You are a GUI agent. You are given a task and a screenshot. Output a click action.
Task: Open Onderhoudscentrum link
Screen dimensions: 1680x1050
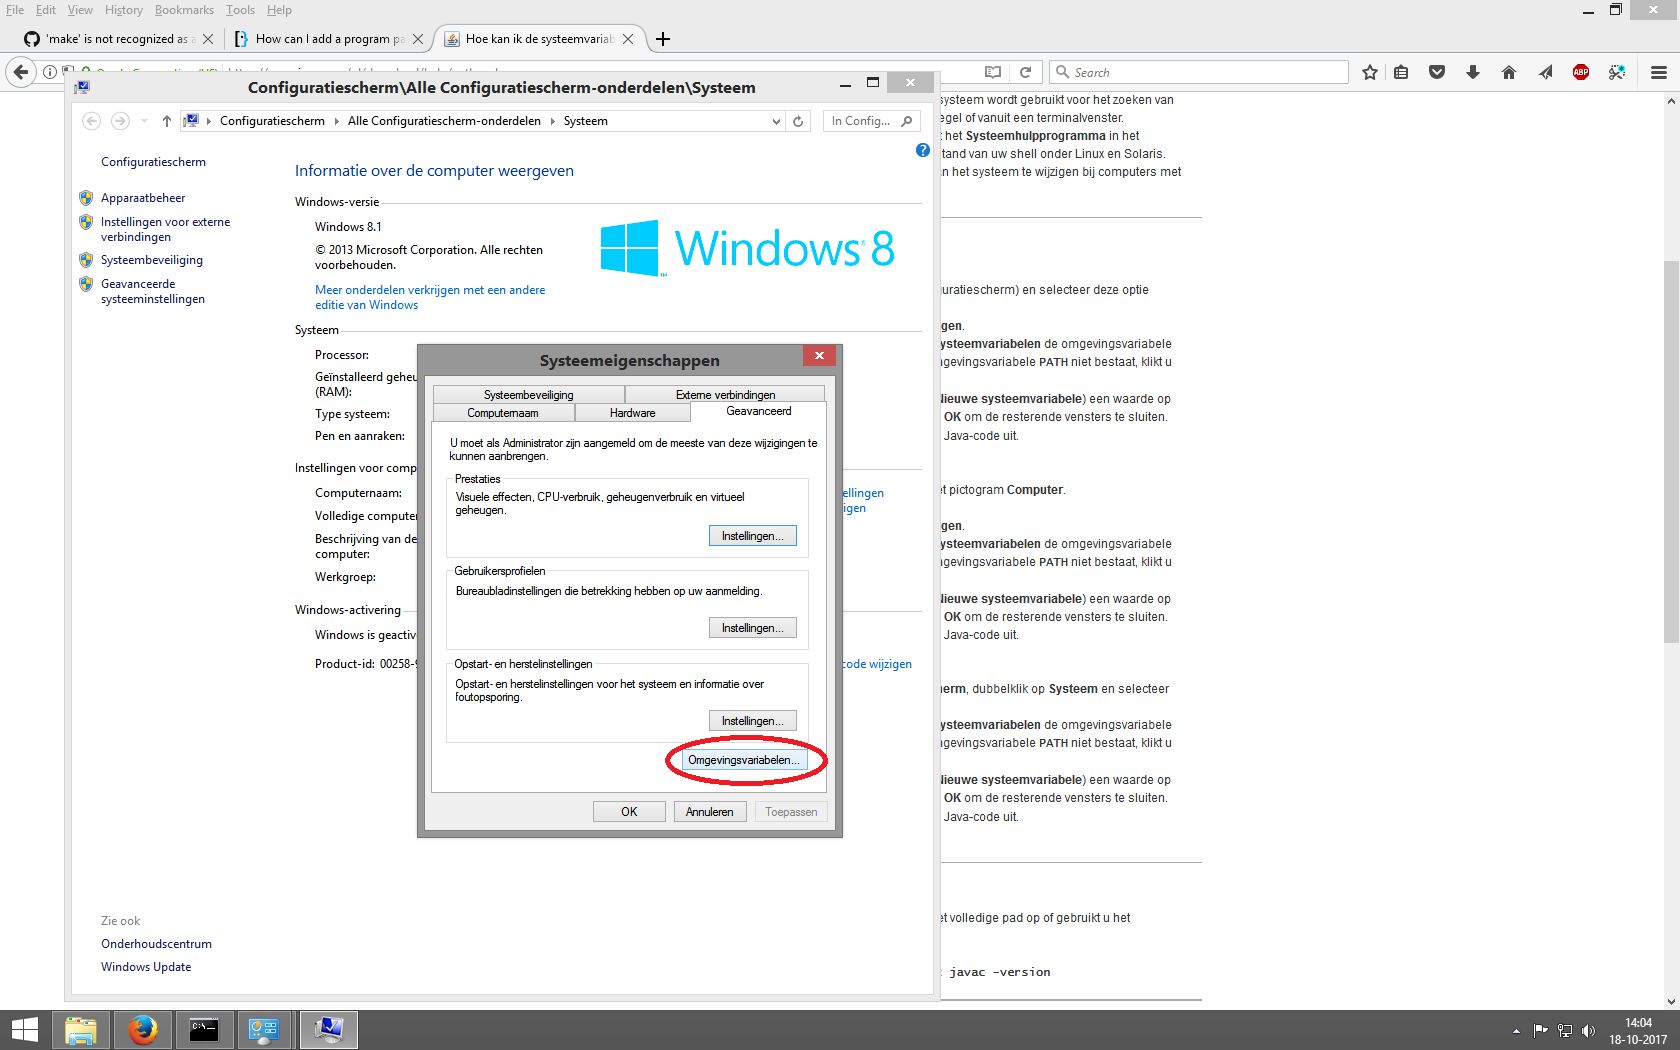[x=156, y=944]
